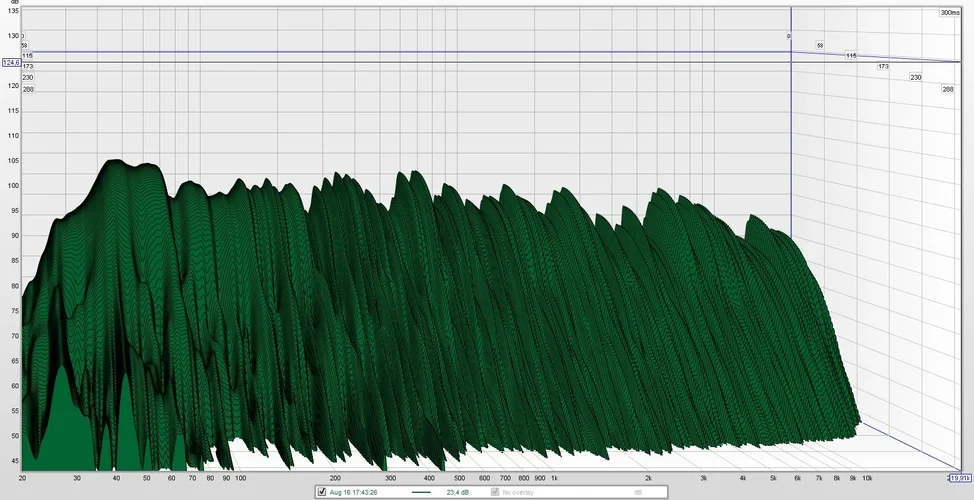974x500 pixels.
Task: Toggle the greyed-out No overlay checkbox
Action: (495, 492)
